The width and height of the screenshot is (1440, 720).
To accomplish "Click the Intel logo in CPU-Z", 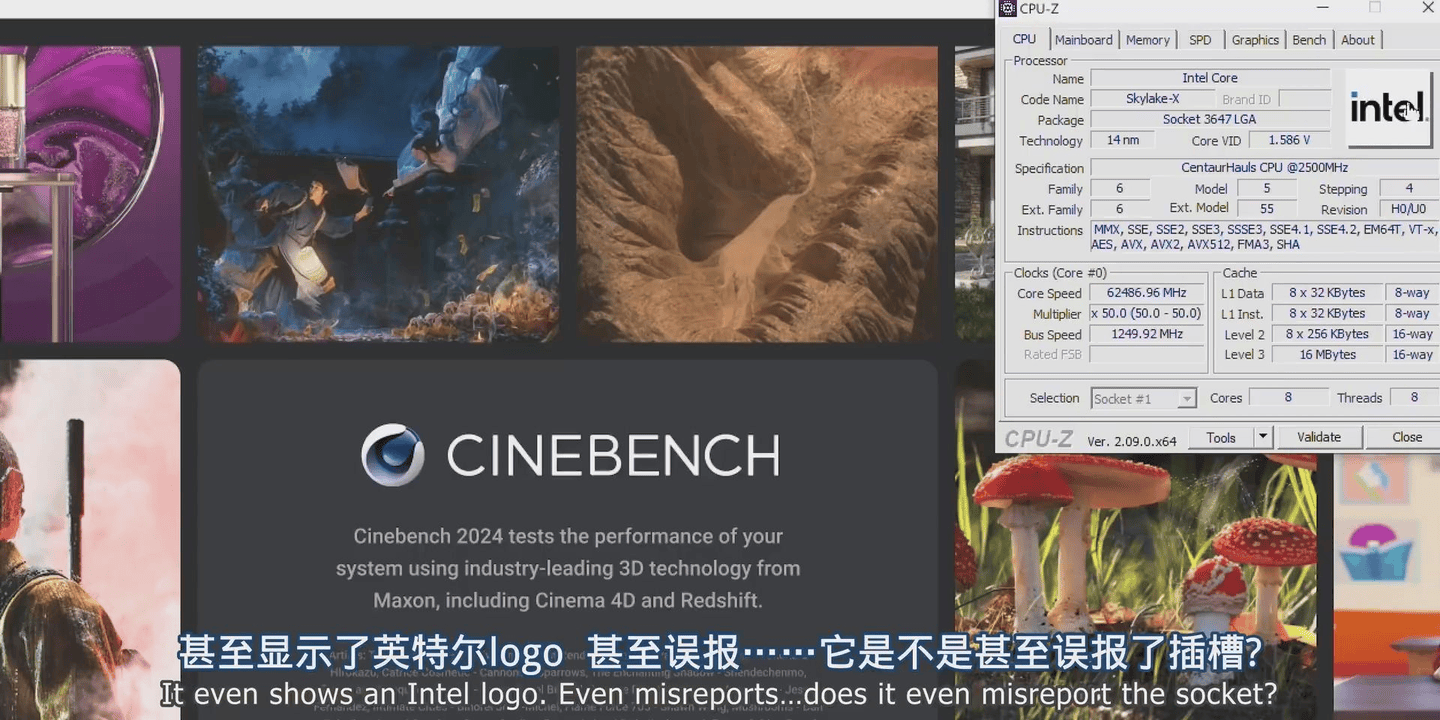I will point(1388,108).
